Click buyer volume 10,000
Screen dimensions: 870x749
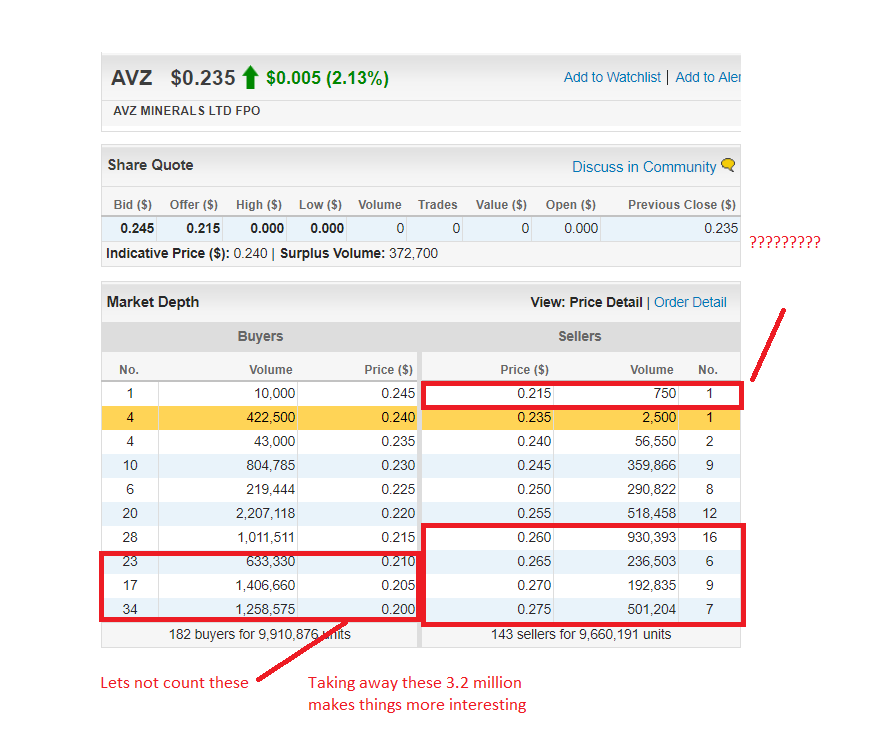(275, 393)
